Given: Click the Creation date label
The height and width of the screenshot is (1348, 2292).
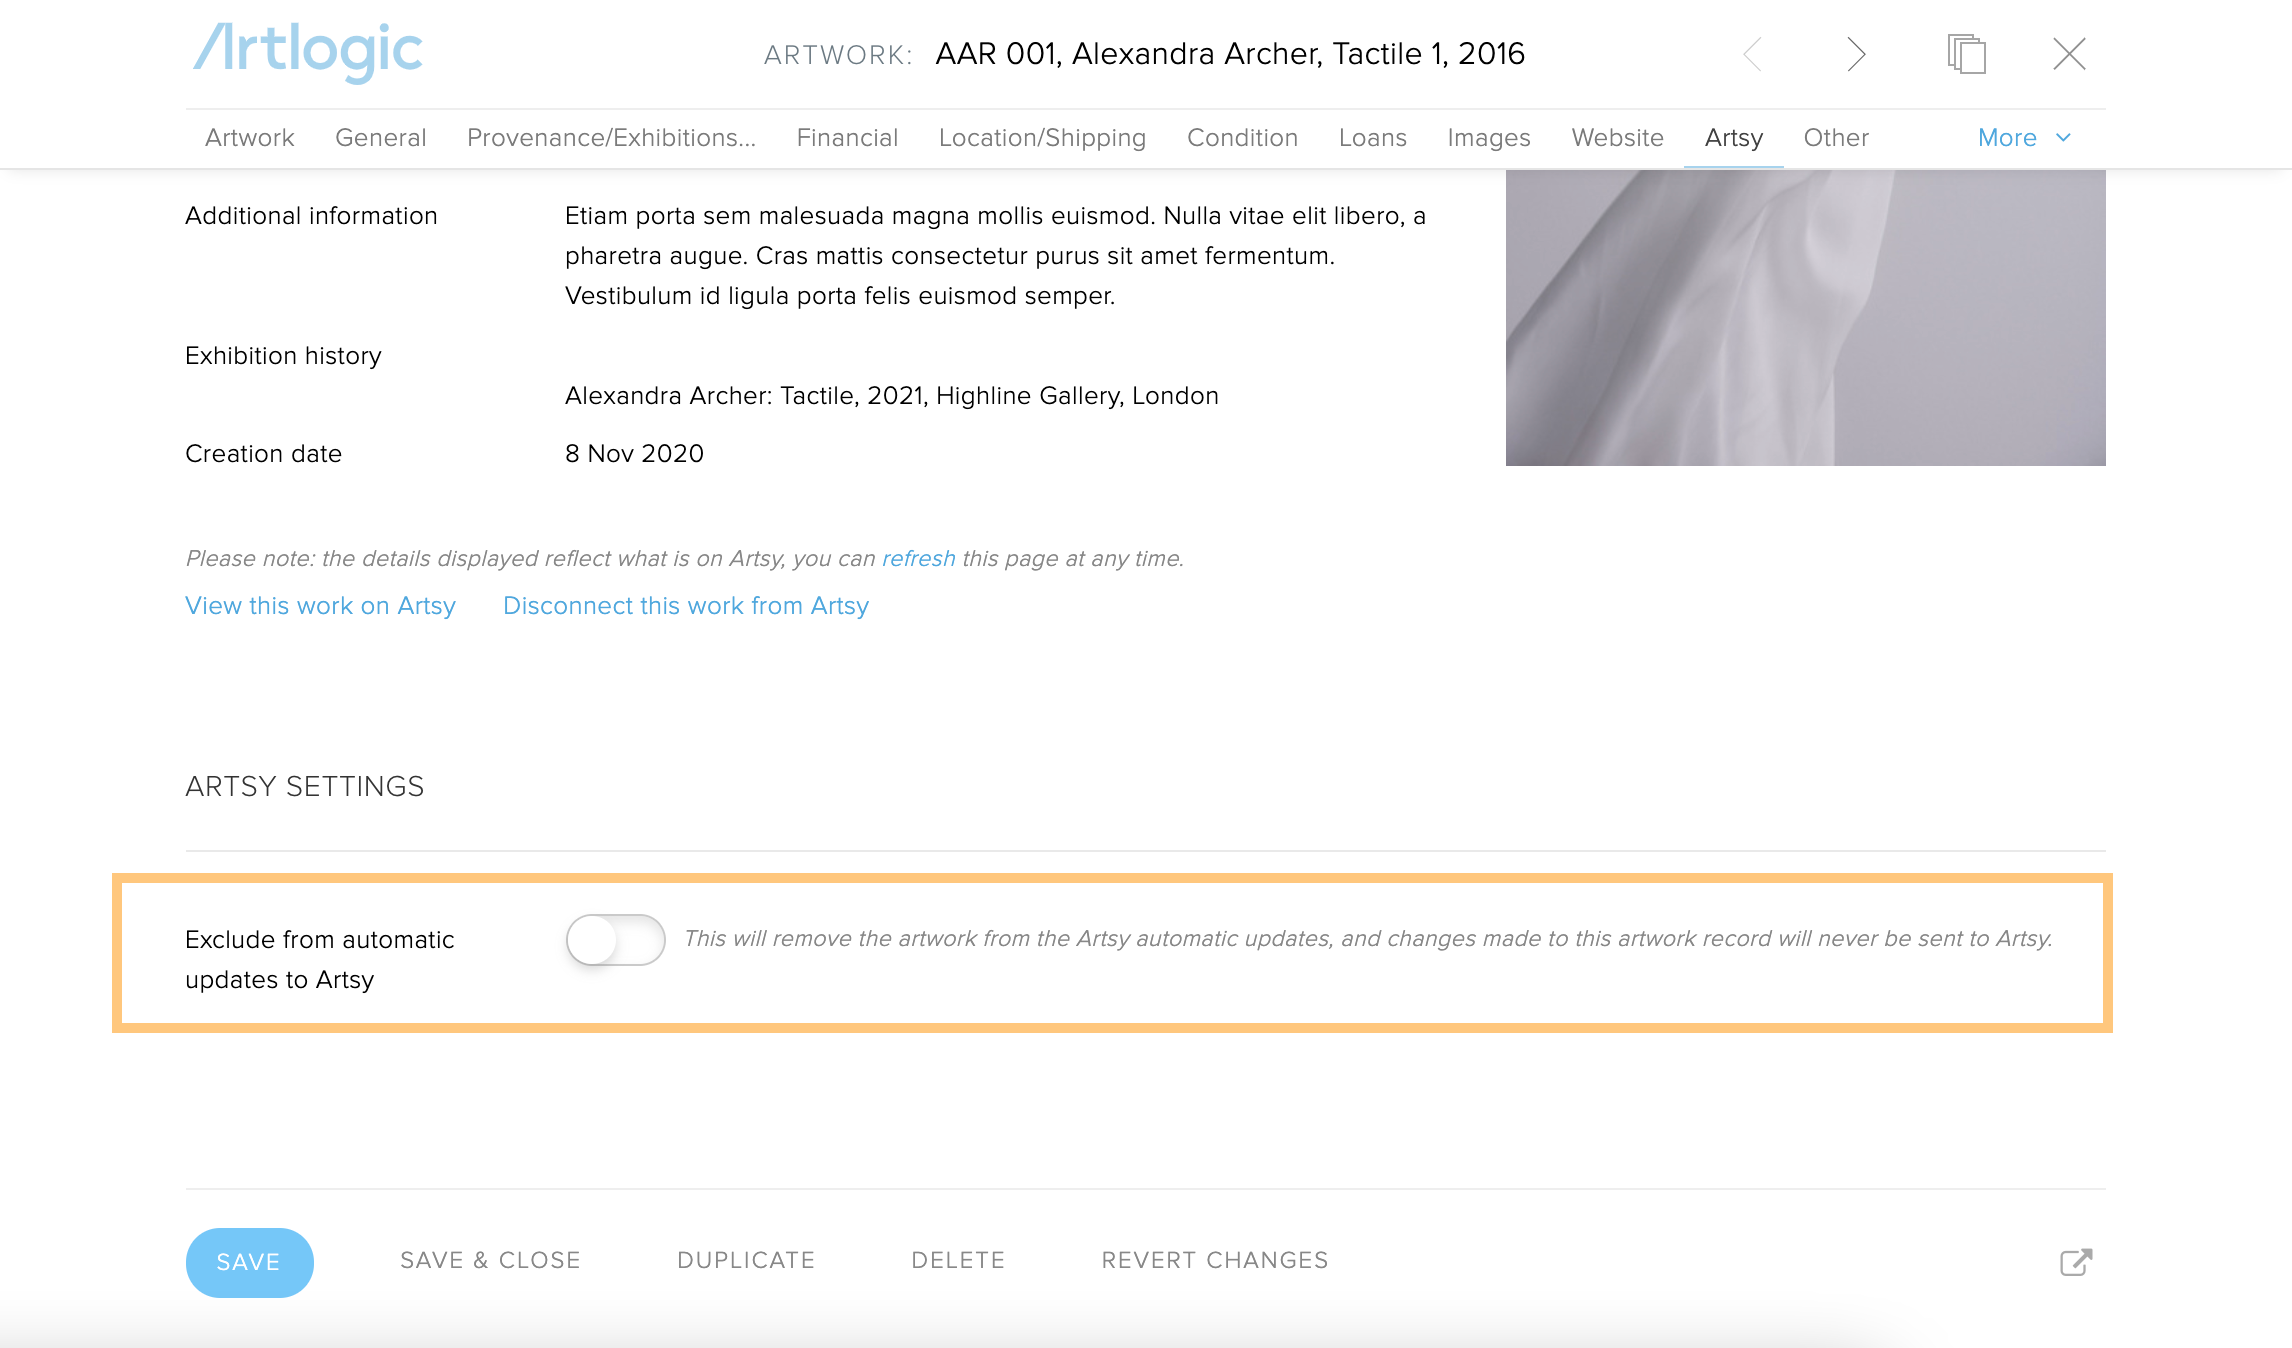Looking at the screenshot, I should [263, 454].
